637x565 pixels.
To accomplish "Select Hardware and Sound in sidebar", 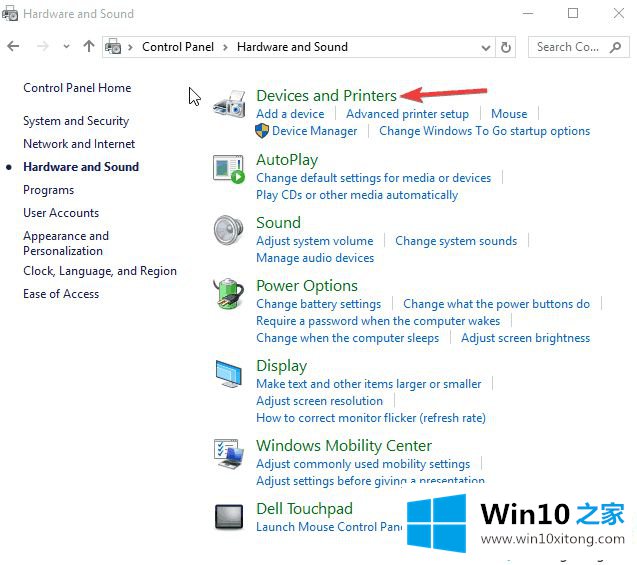I will pyautogui.click(x=81, y=167).
